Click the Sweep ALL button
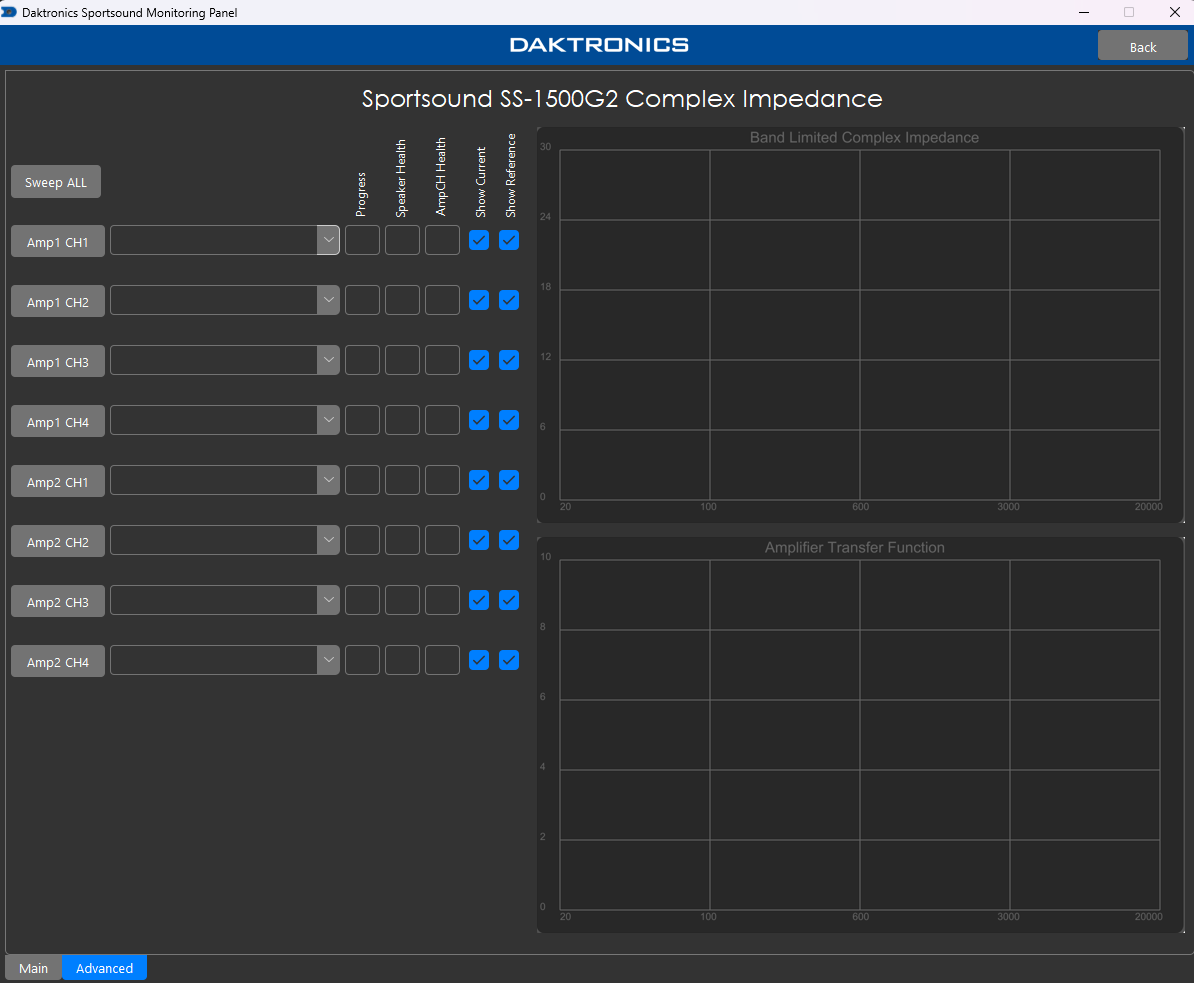Viewport: 1194px width, 983px height. (x=56, y=182)
